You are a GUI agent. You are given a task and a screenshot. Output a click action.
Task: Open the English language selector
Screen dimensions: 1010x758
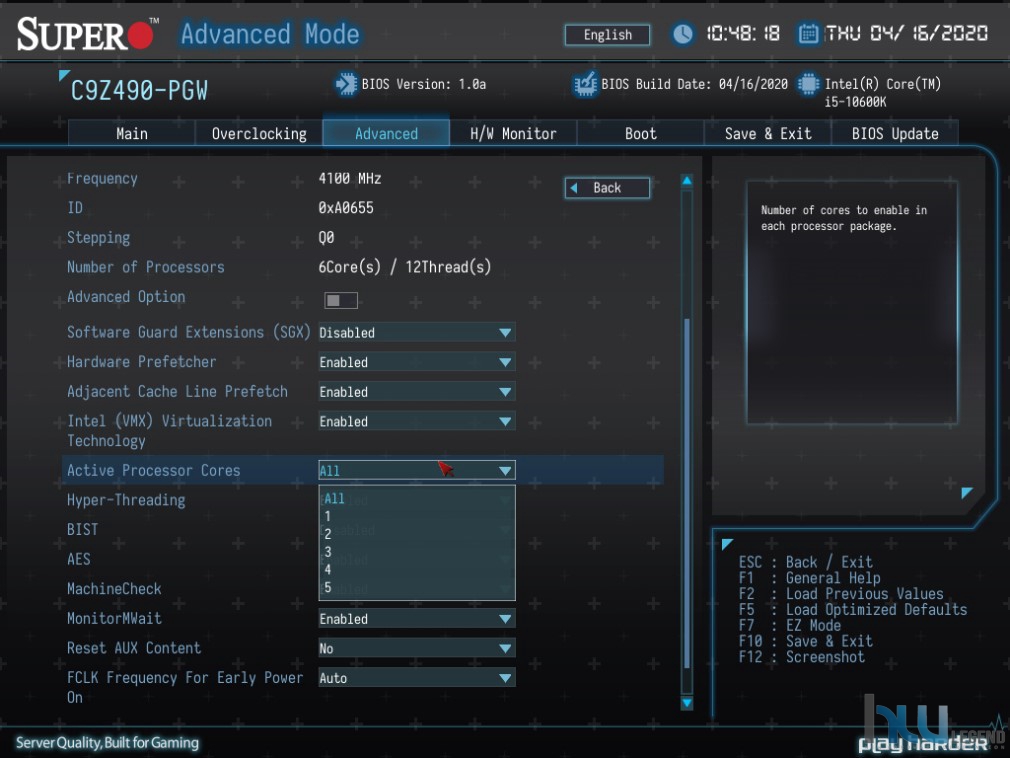point(607,35)
